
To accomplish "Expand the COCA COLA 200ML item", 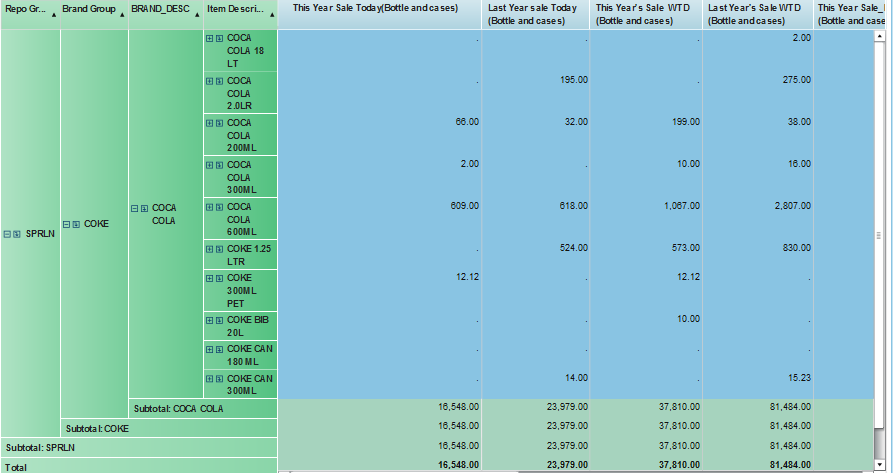I will pos(210,123).
